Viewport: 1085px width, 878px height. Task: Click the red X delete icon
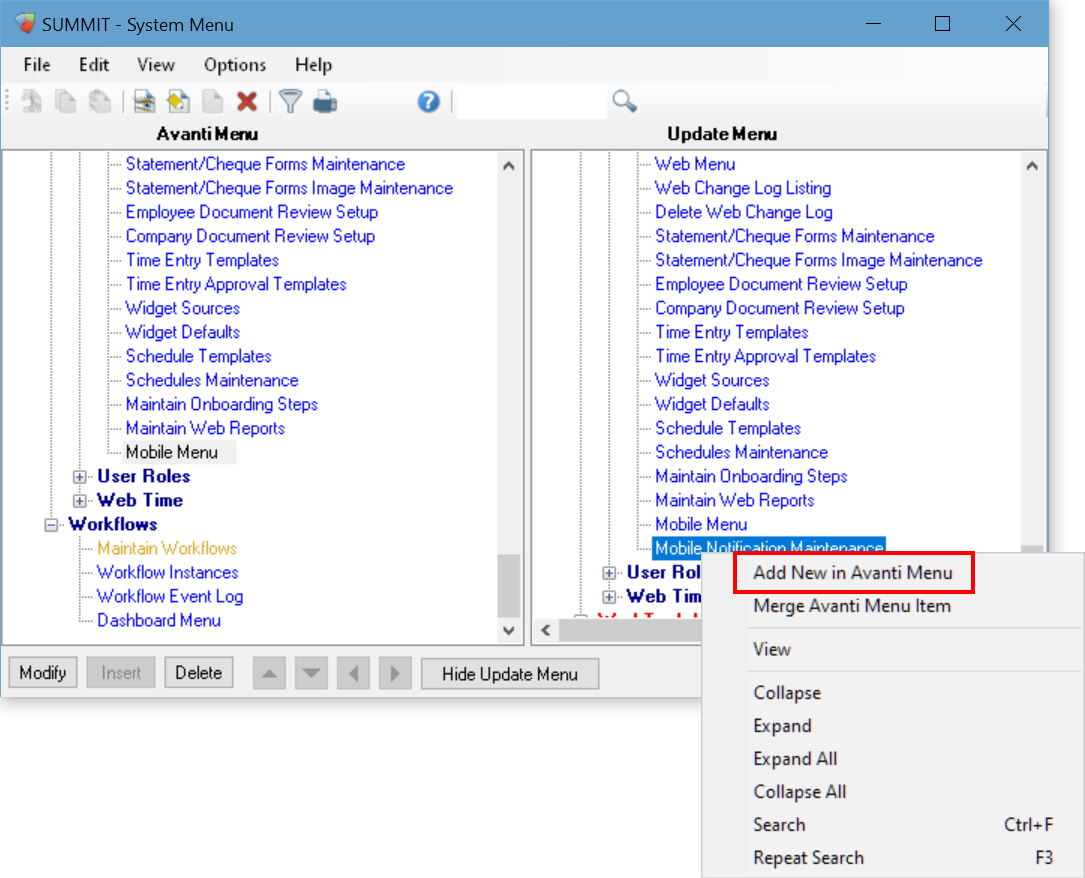[x=247, y=102]
